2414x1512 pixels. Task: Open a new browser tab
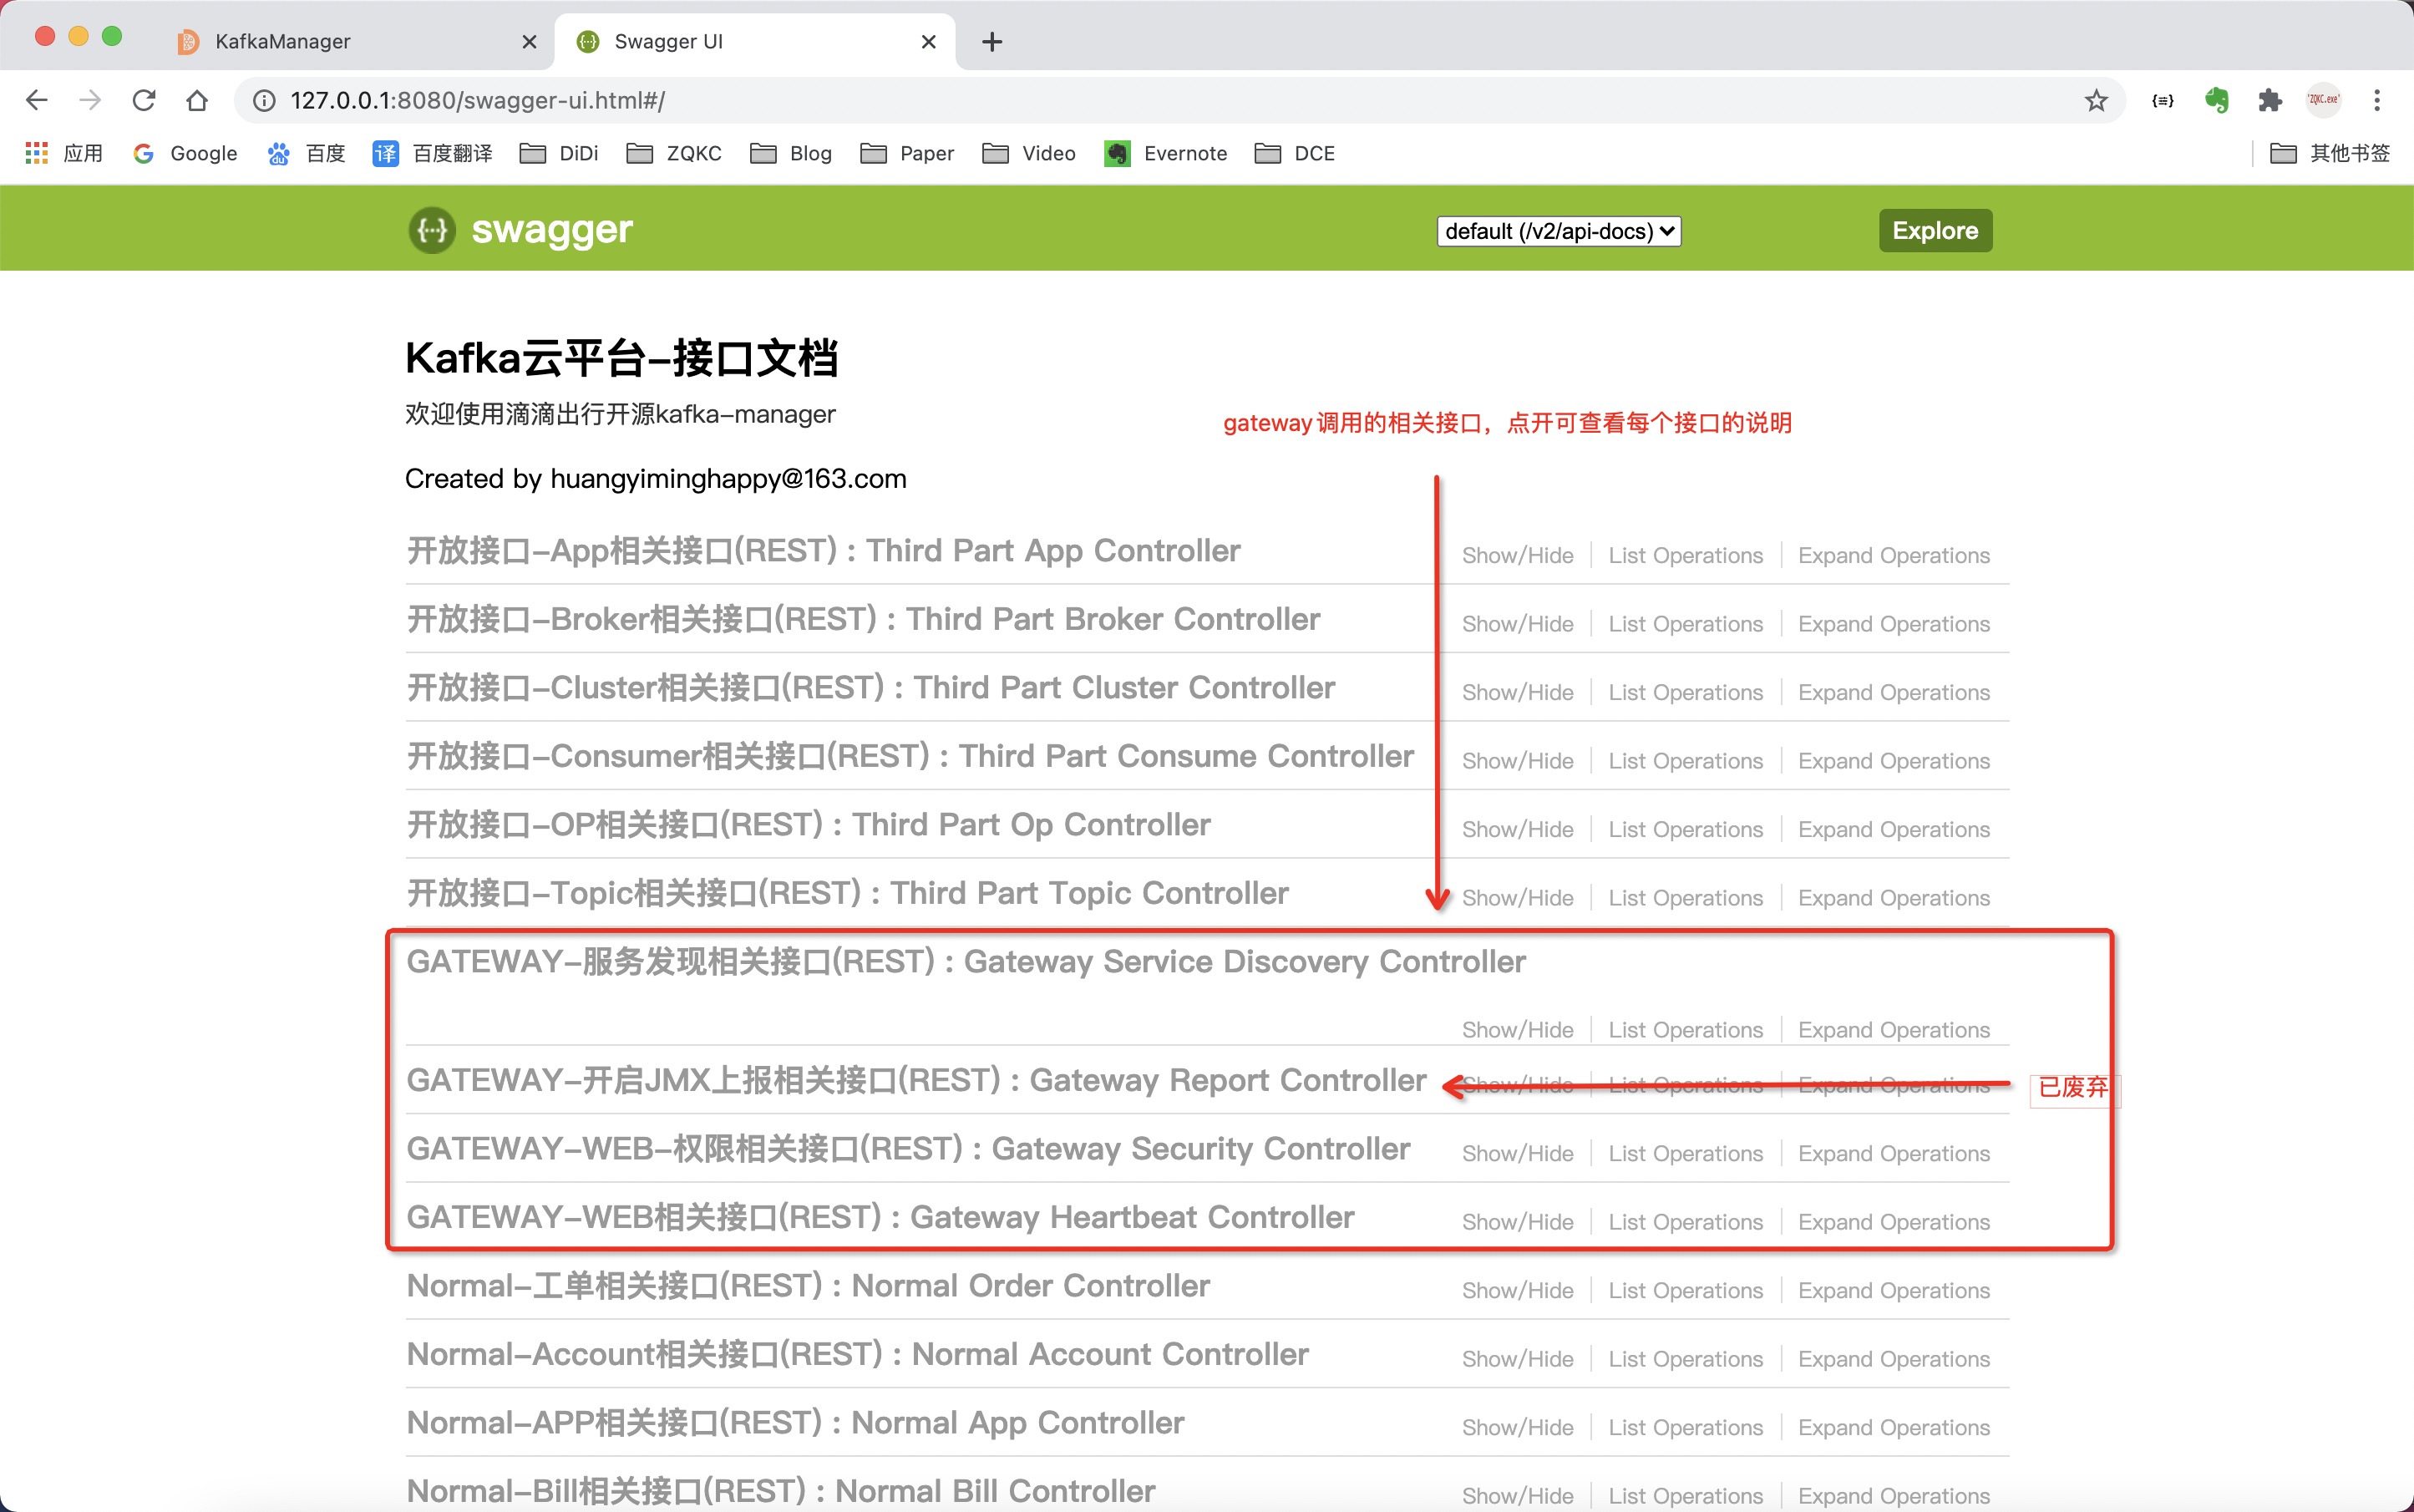coord(991,41)
